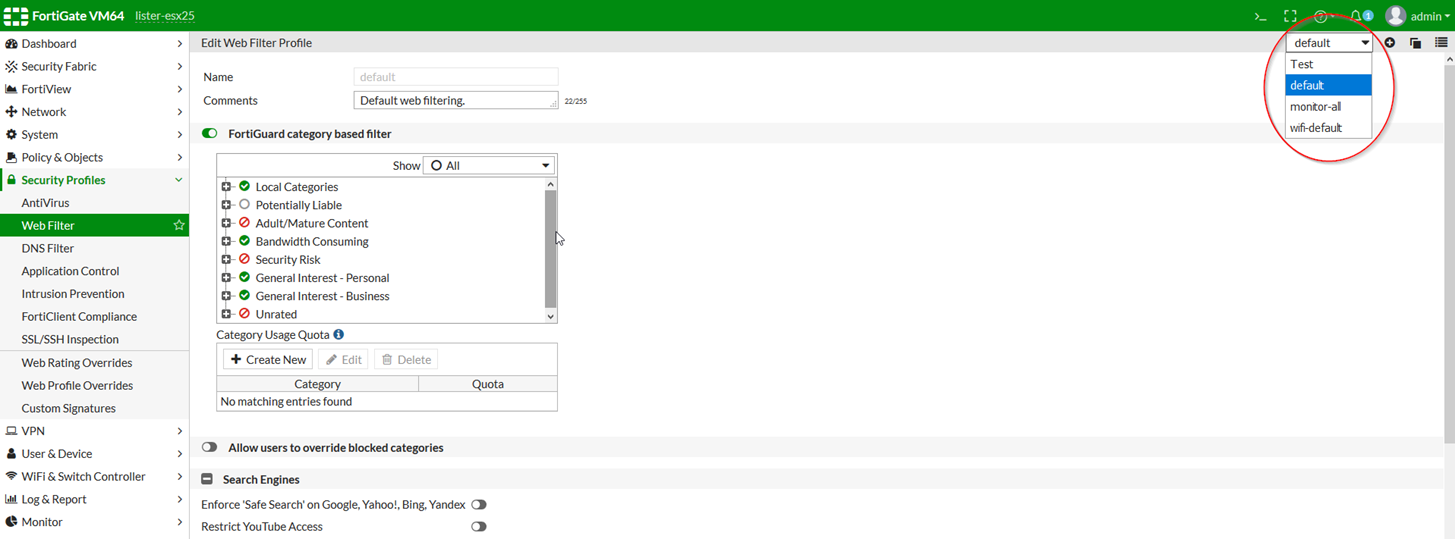Click the category list vertical scrollbar
Image resolution: width=1455 pixels, height=539 pixels.
point(550,250)
